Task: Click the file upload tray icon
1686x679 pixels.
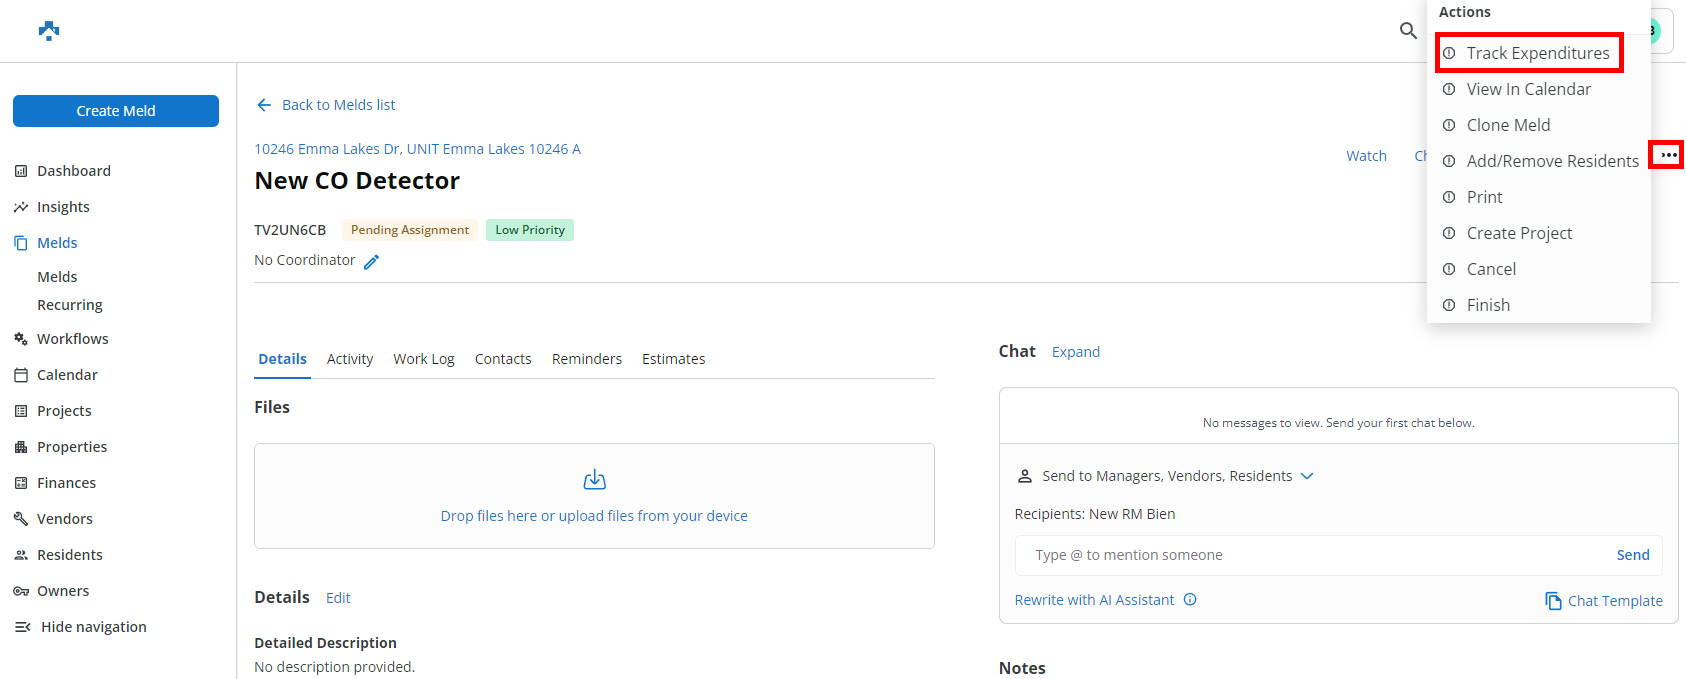Action: [x=594, y=480]
